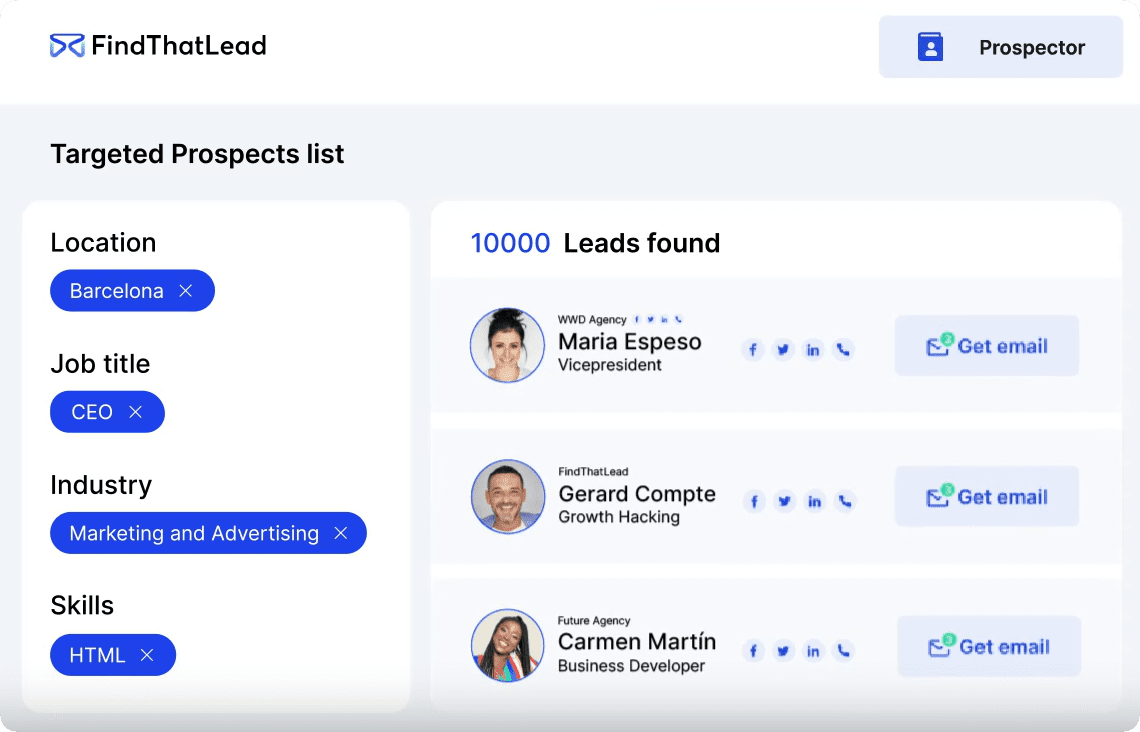This screenshot has width=1140, height=732.
Task: Remove the Marketing and Advertising filter
Action: [340, 534]
